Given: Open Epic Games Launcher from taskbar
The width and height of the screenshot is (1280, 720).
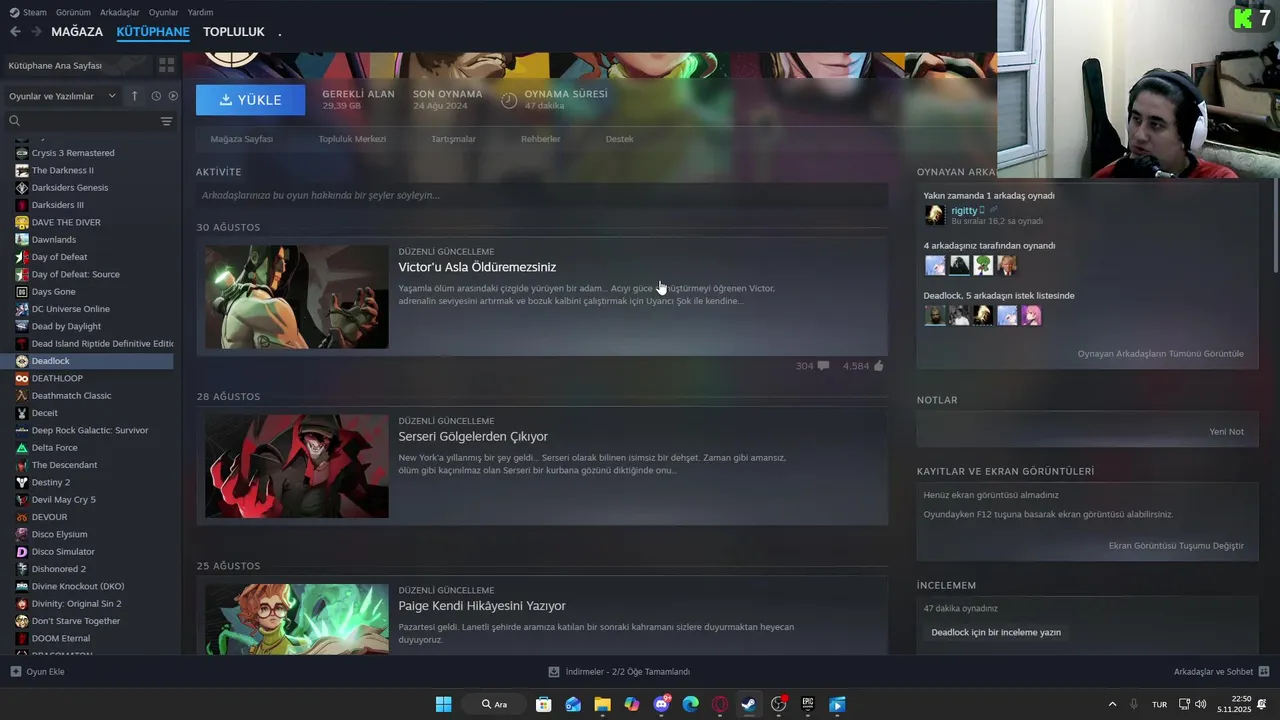Looking at the screenshot, I should point(807,704).
